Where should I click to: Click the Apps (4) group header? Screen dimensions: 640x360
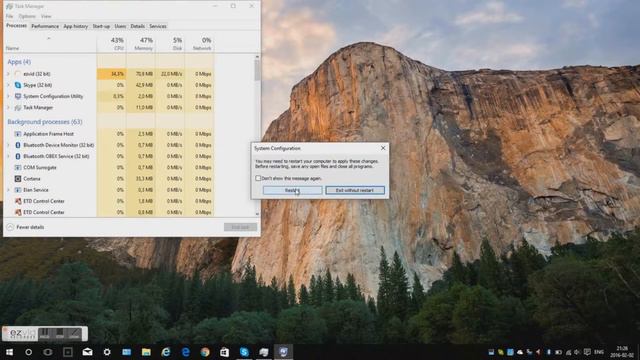point(19,62)
